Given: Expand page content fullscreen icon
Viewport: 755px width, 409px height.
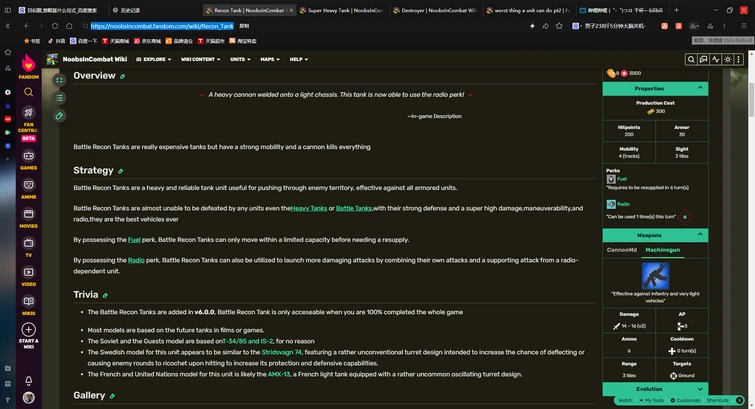Looking at the screenshot, I should click(x=59, y=80).
